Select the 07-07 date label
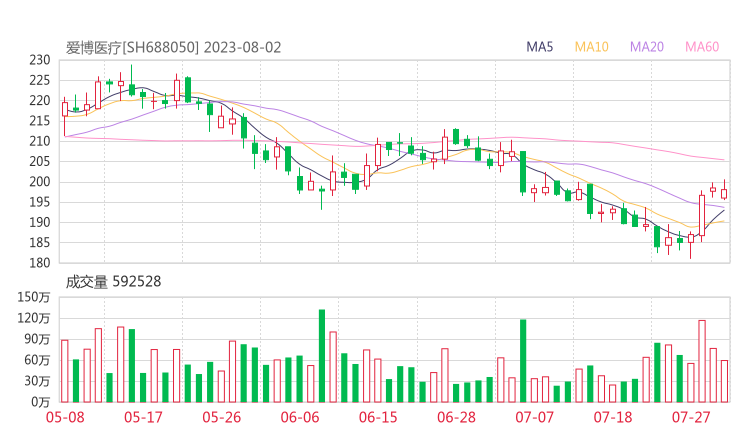740x440 pixels. (x=534, y=417)
